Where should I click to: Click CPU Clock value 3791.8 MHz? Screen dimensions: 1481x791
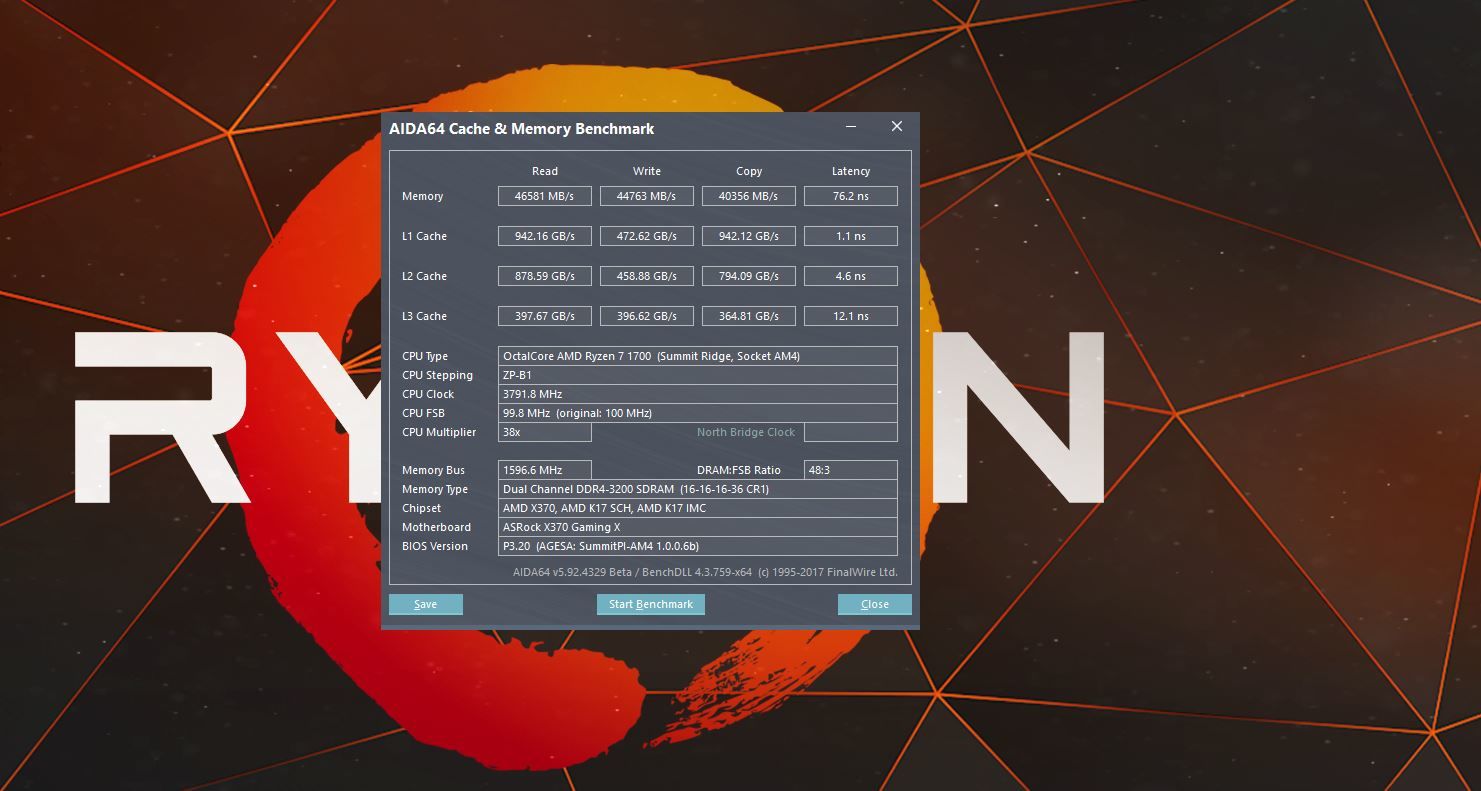click(x=698, y=394)
